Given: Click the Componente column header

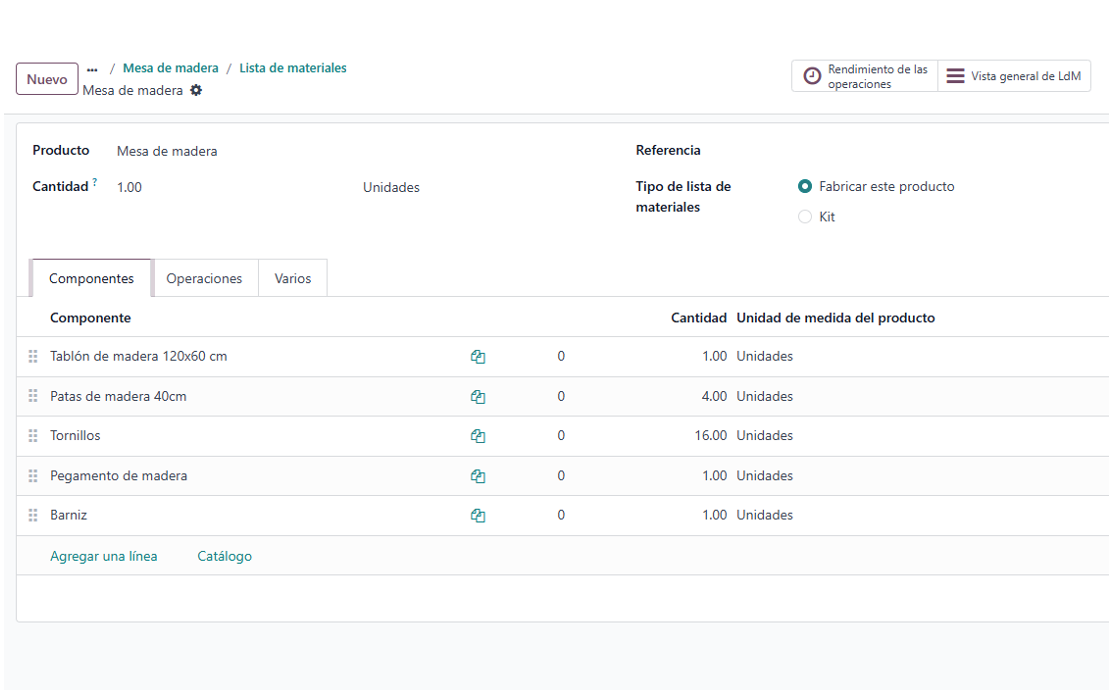Looking at the screenshot, I should pyautogui.click(x=91, y=318).
